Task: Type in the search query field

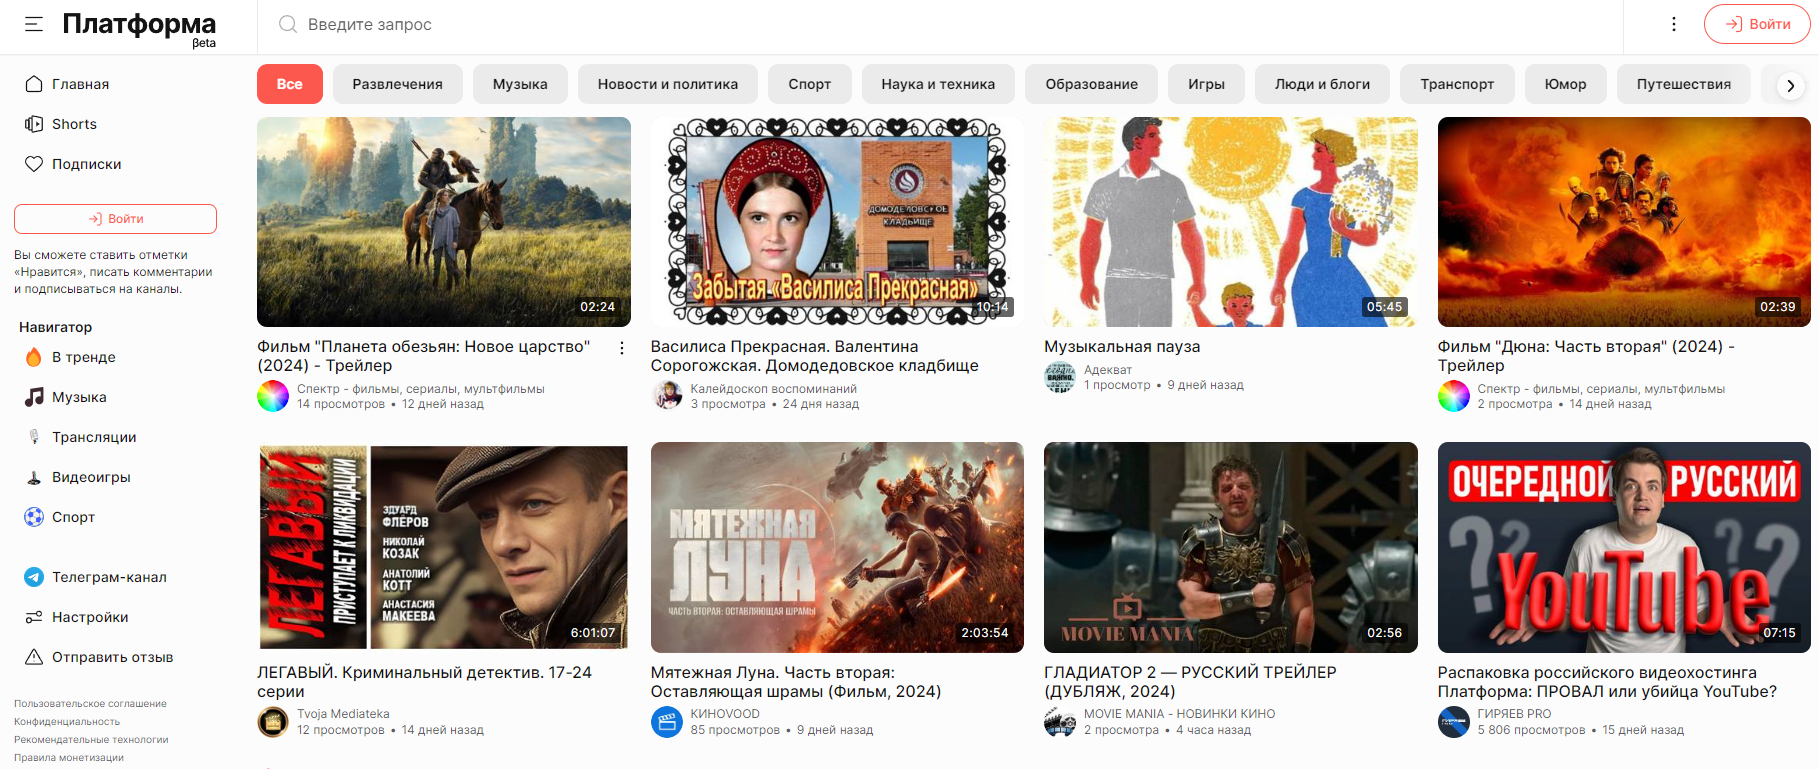Action: [x=900, y=24]
